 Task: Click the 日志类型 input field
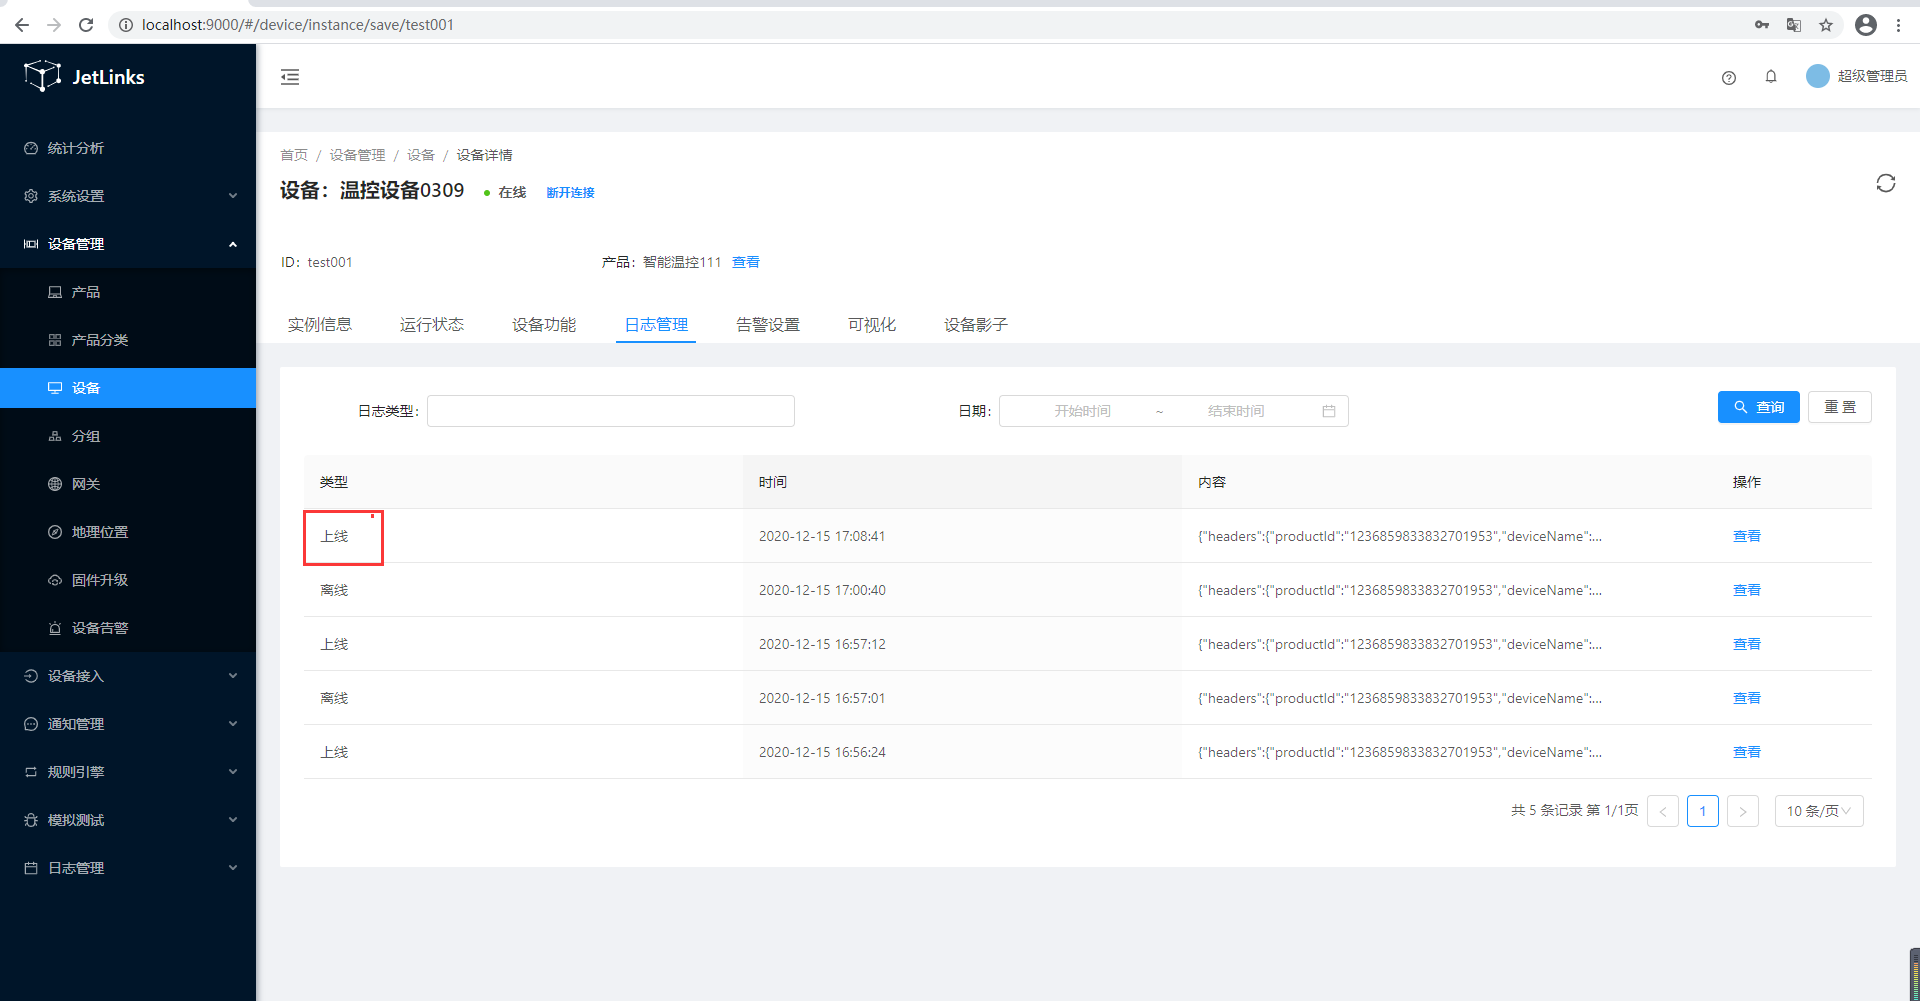pyautogui.click(x=610, y=411)
